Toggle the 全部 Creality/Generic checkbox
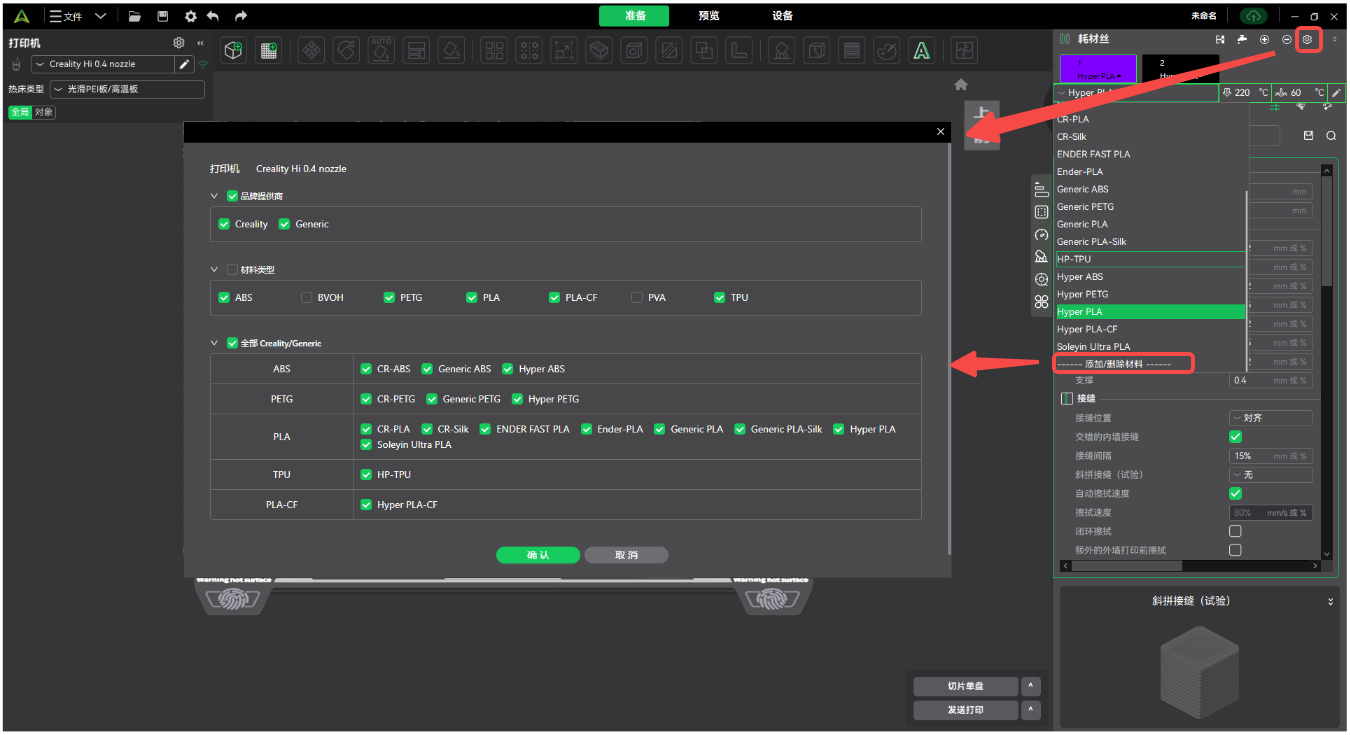The height and width of the screenshot is (735, 1350). [233, 343]
